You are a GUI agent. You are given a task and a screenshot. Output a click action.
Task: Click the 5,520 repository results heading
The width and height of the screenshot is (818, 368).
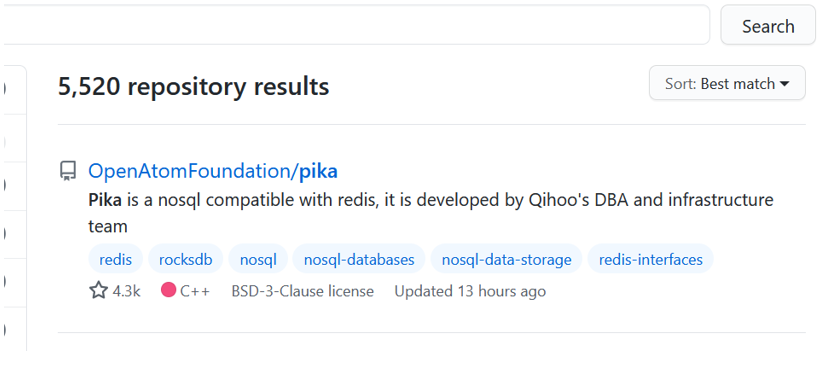tap(194, 86)
